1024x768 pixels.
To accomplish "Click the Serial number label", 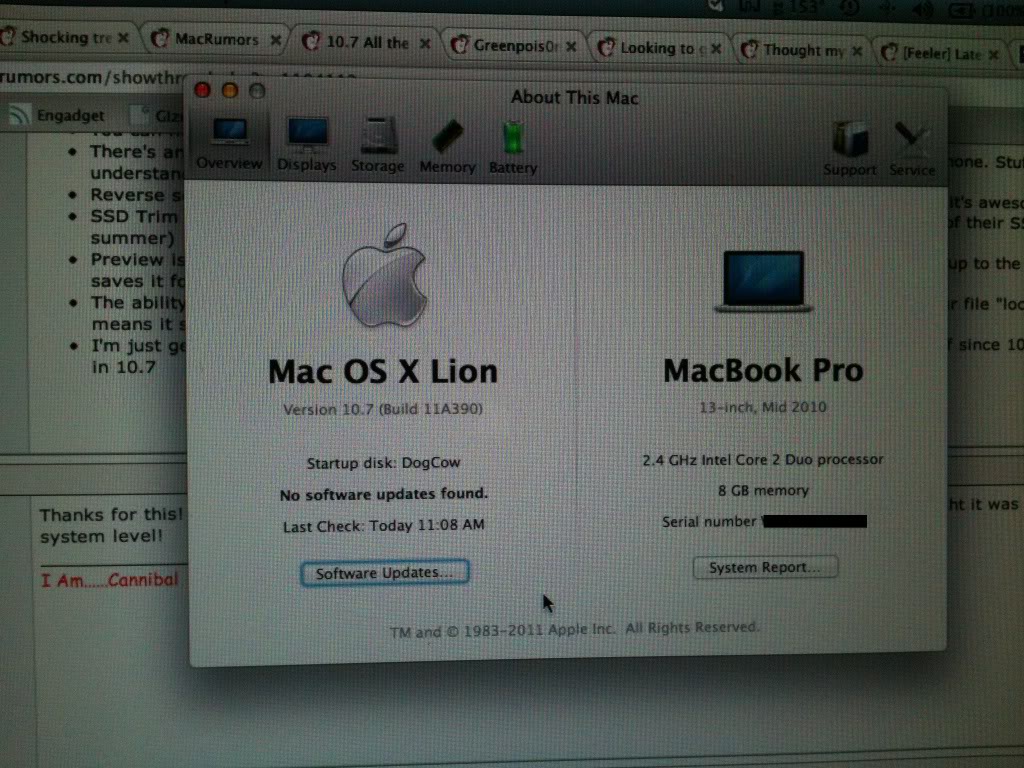I will pyautogui.click(x=709, y=521).
